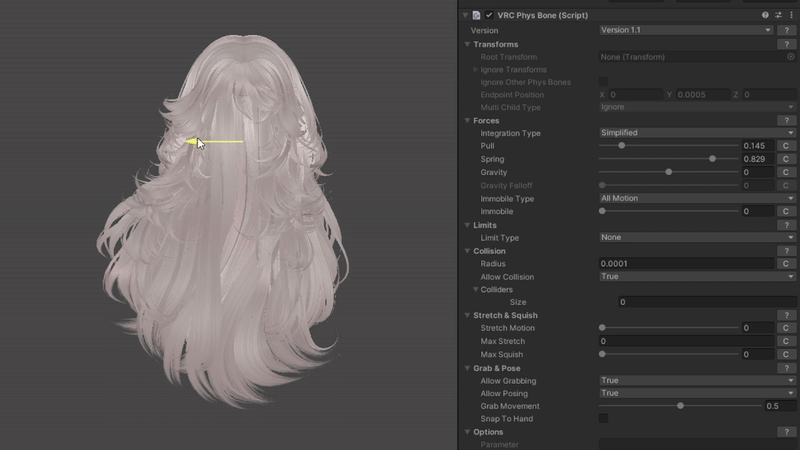Click the Root Transform object picker icon

click(790, 57)
